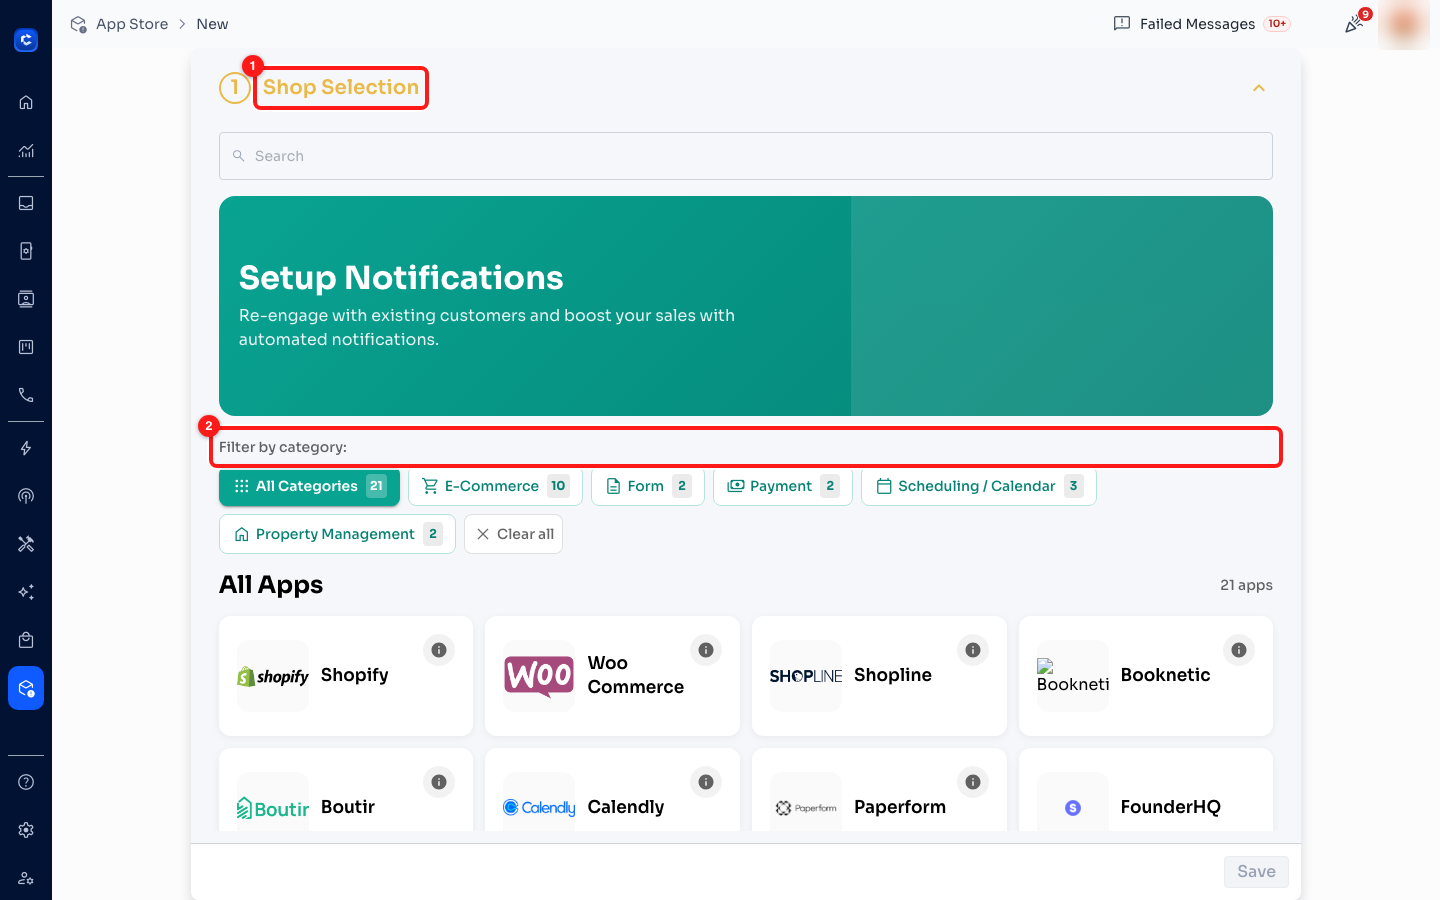Filter apps by Property Management category
Viewport: 1440px width, 900px height.
coord(337,534)
